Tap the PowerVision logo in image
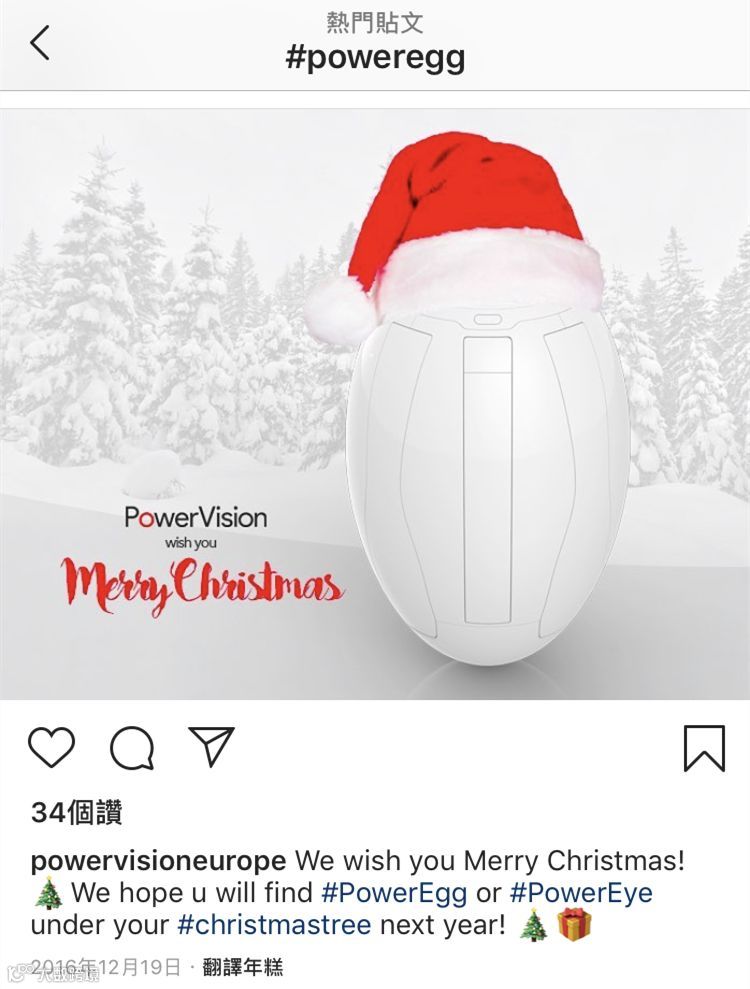Image resolution: width=750 pixels, height=989 pixels. point(196,517)
